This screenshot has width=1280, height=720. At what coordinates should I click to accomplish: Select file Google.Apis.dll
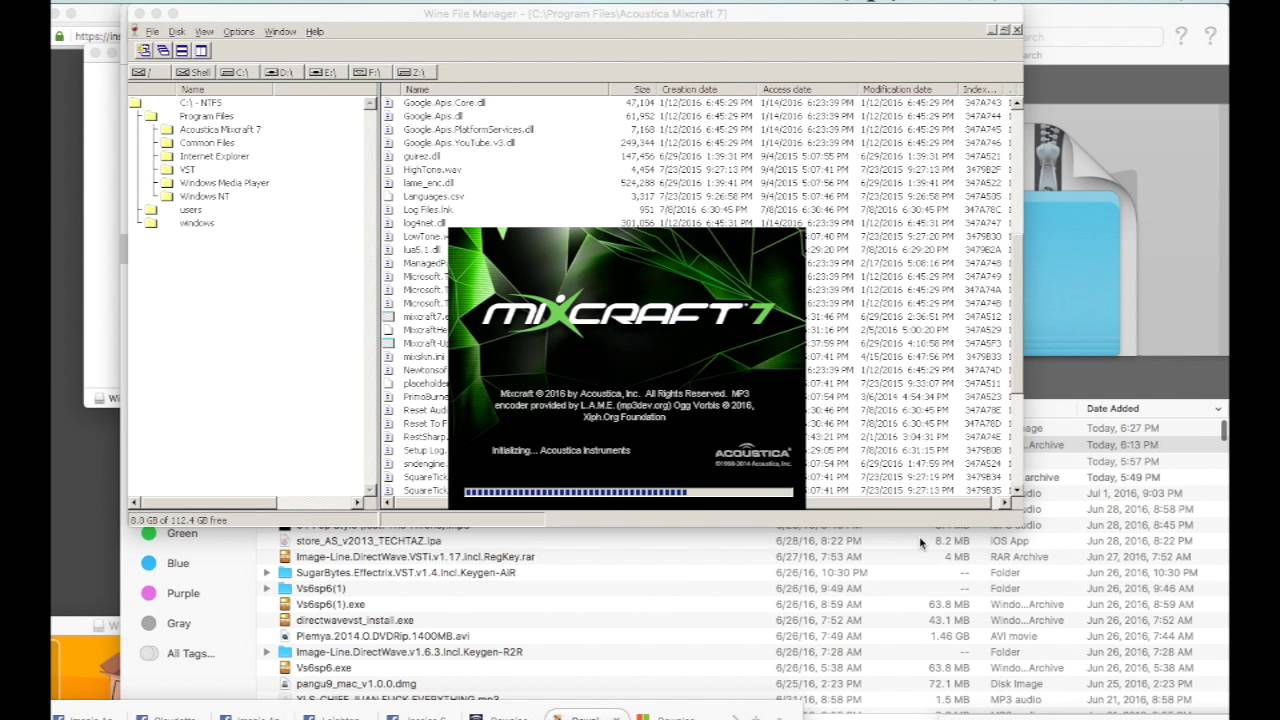433,116
